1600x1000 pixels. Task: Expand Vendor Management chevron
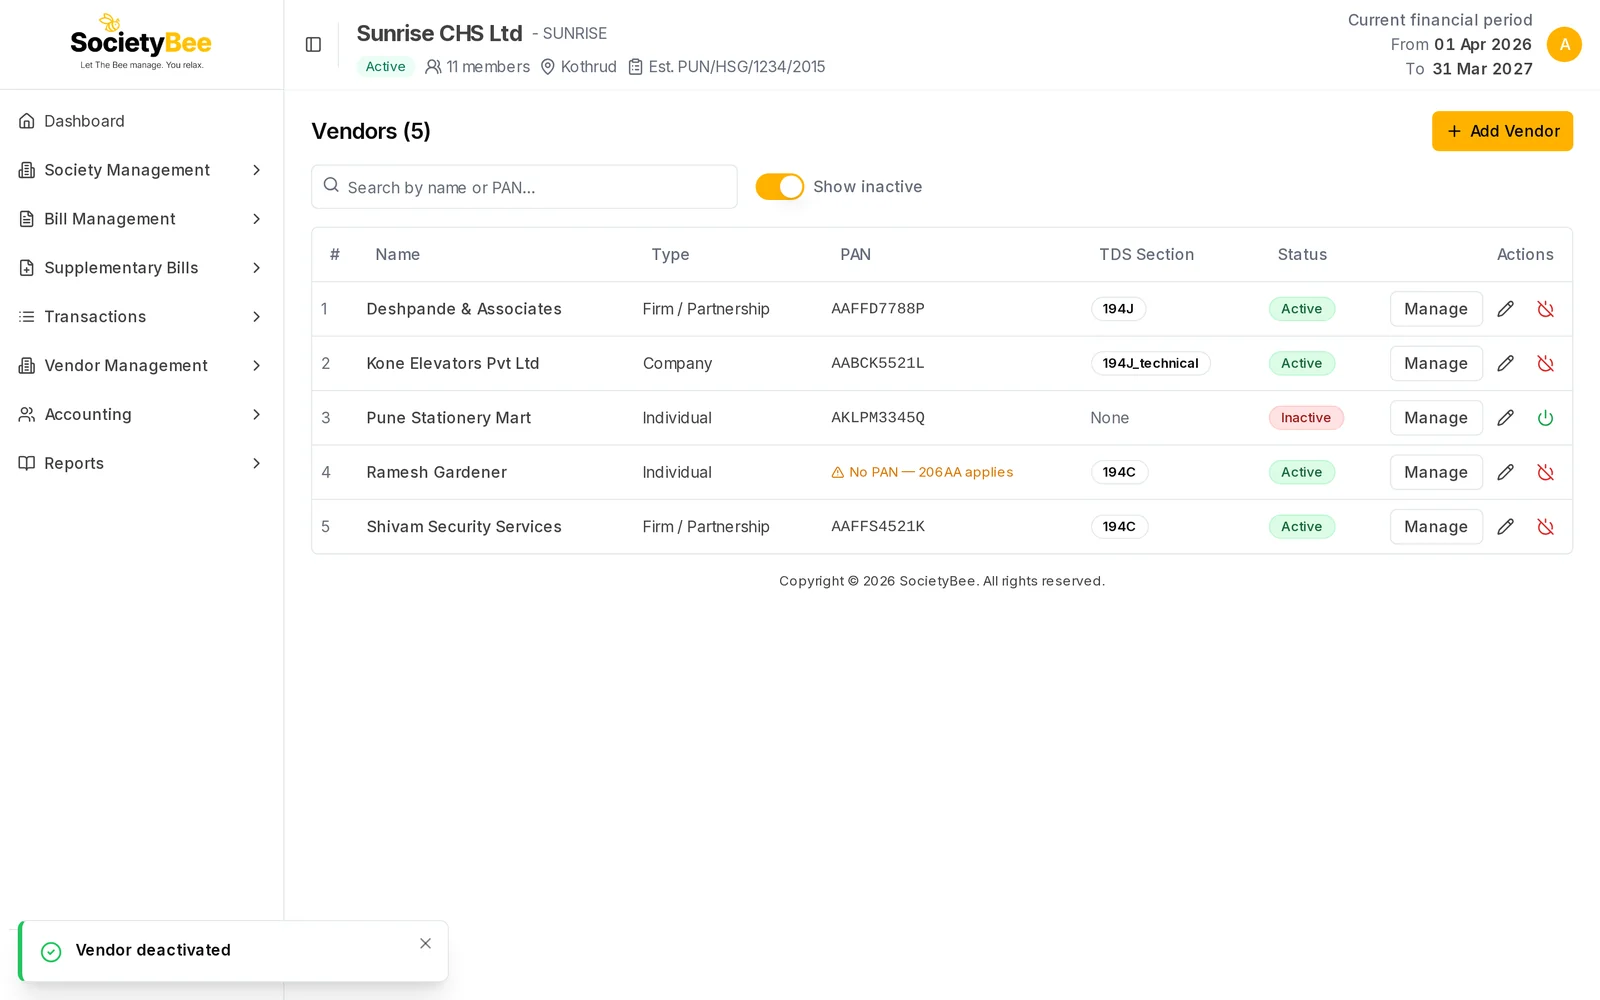point(257,366)
